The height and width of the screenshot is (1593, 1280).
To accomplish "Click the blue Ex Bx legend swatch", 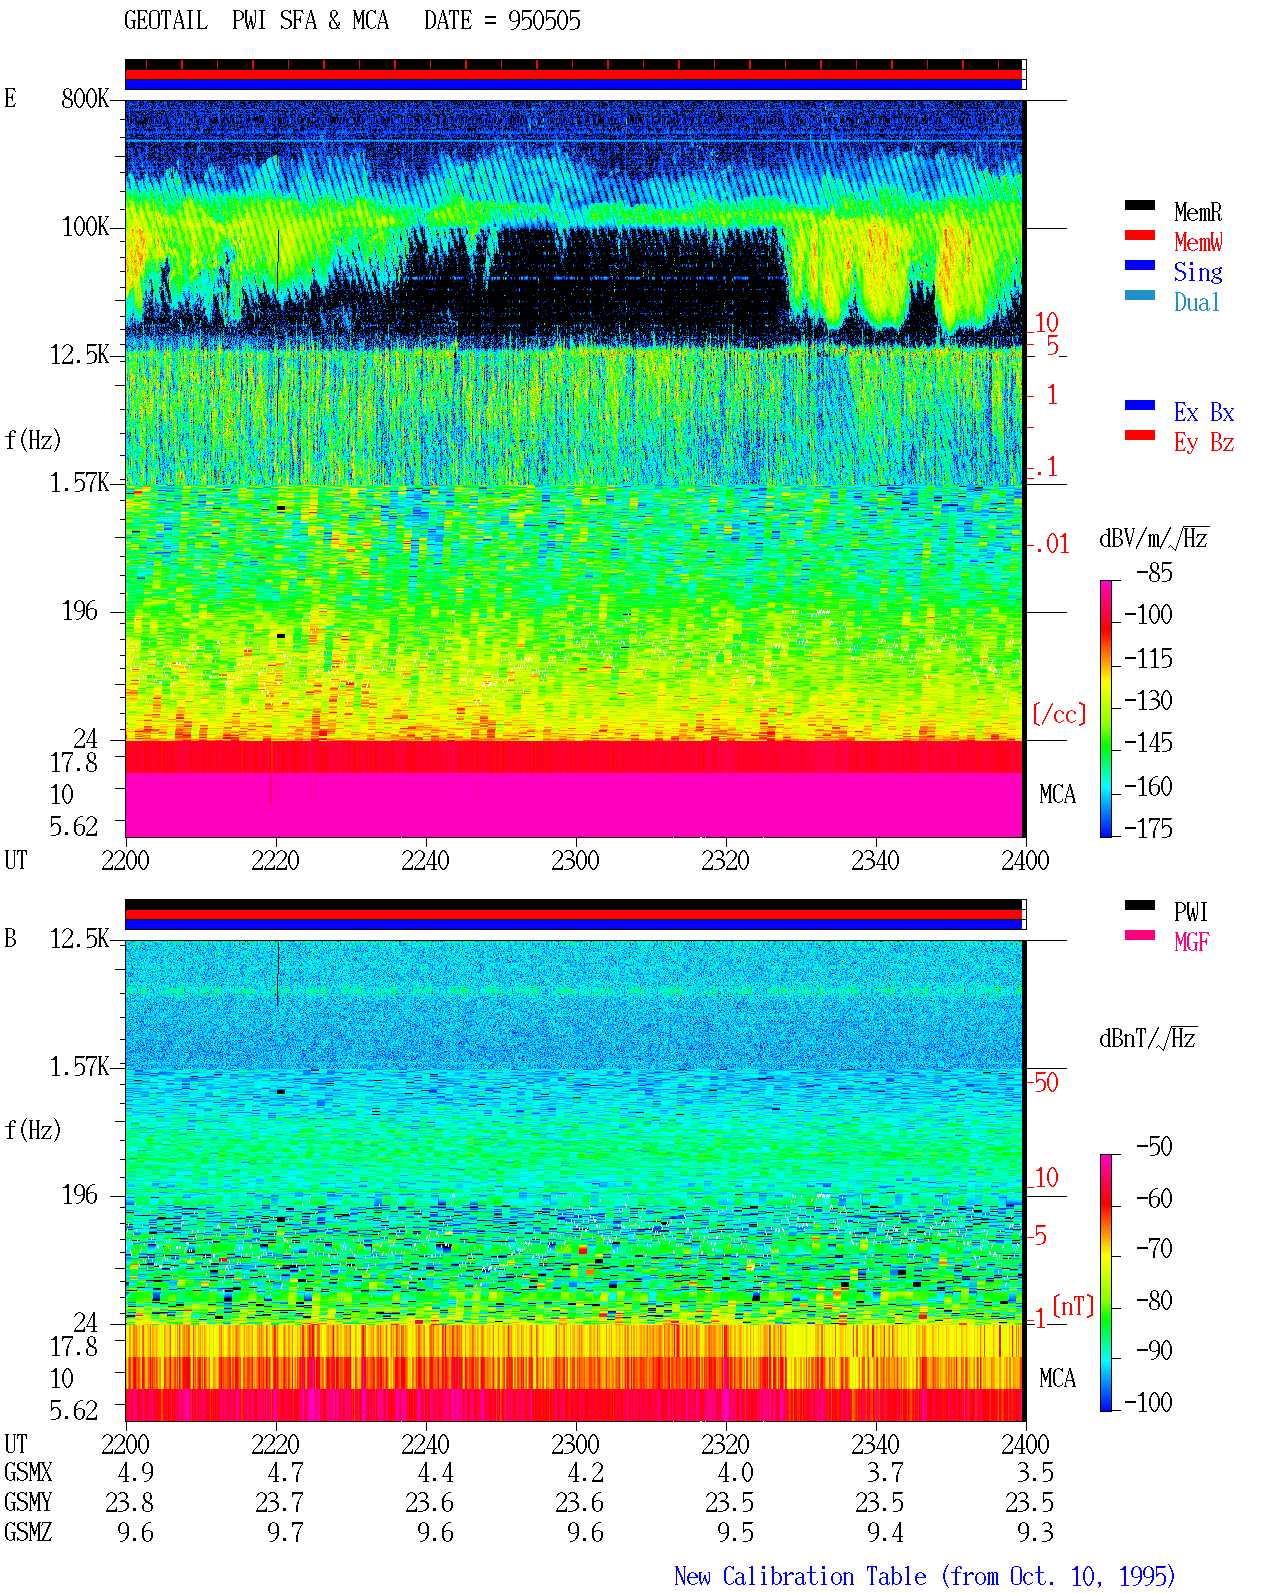I will [x=1140, y=405].
